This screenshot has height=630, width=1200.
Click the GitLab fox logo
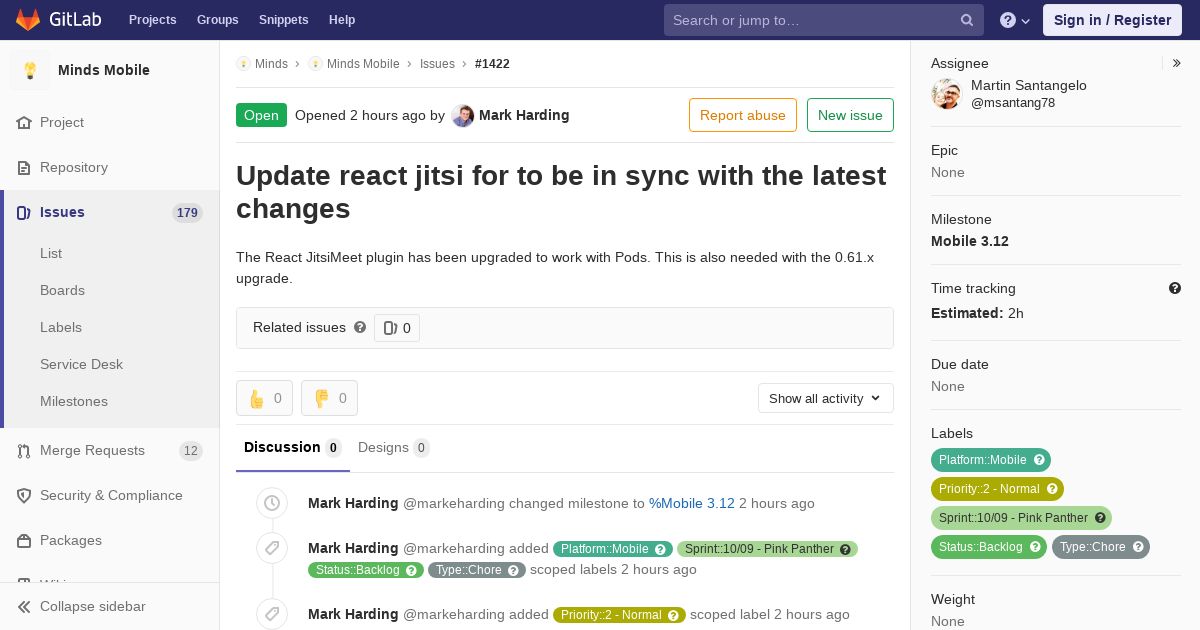coord(28,20)
